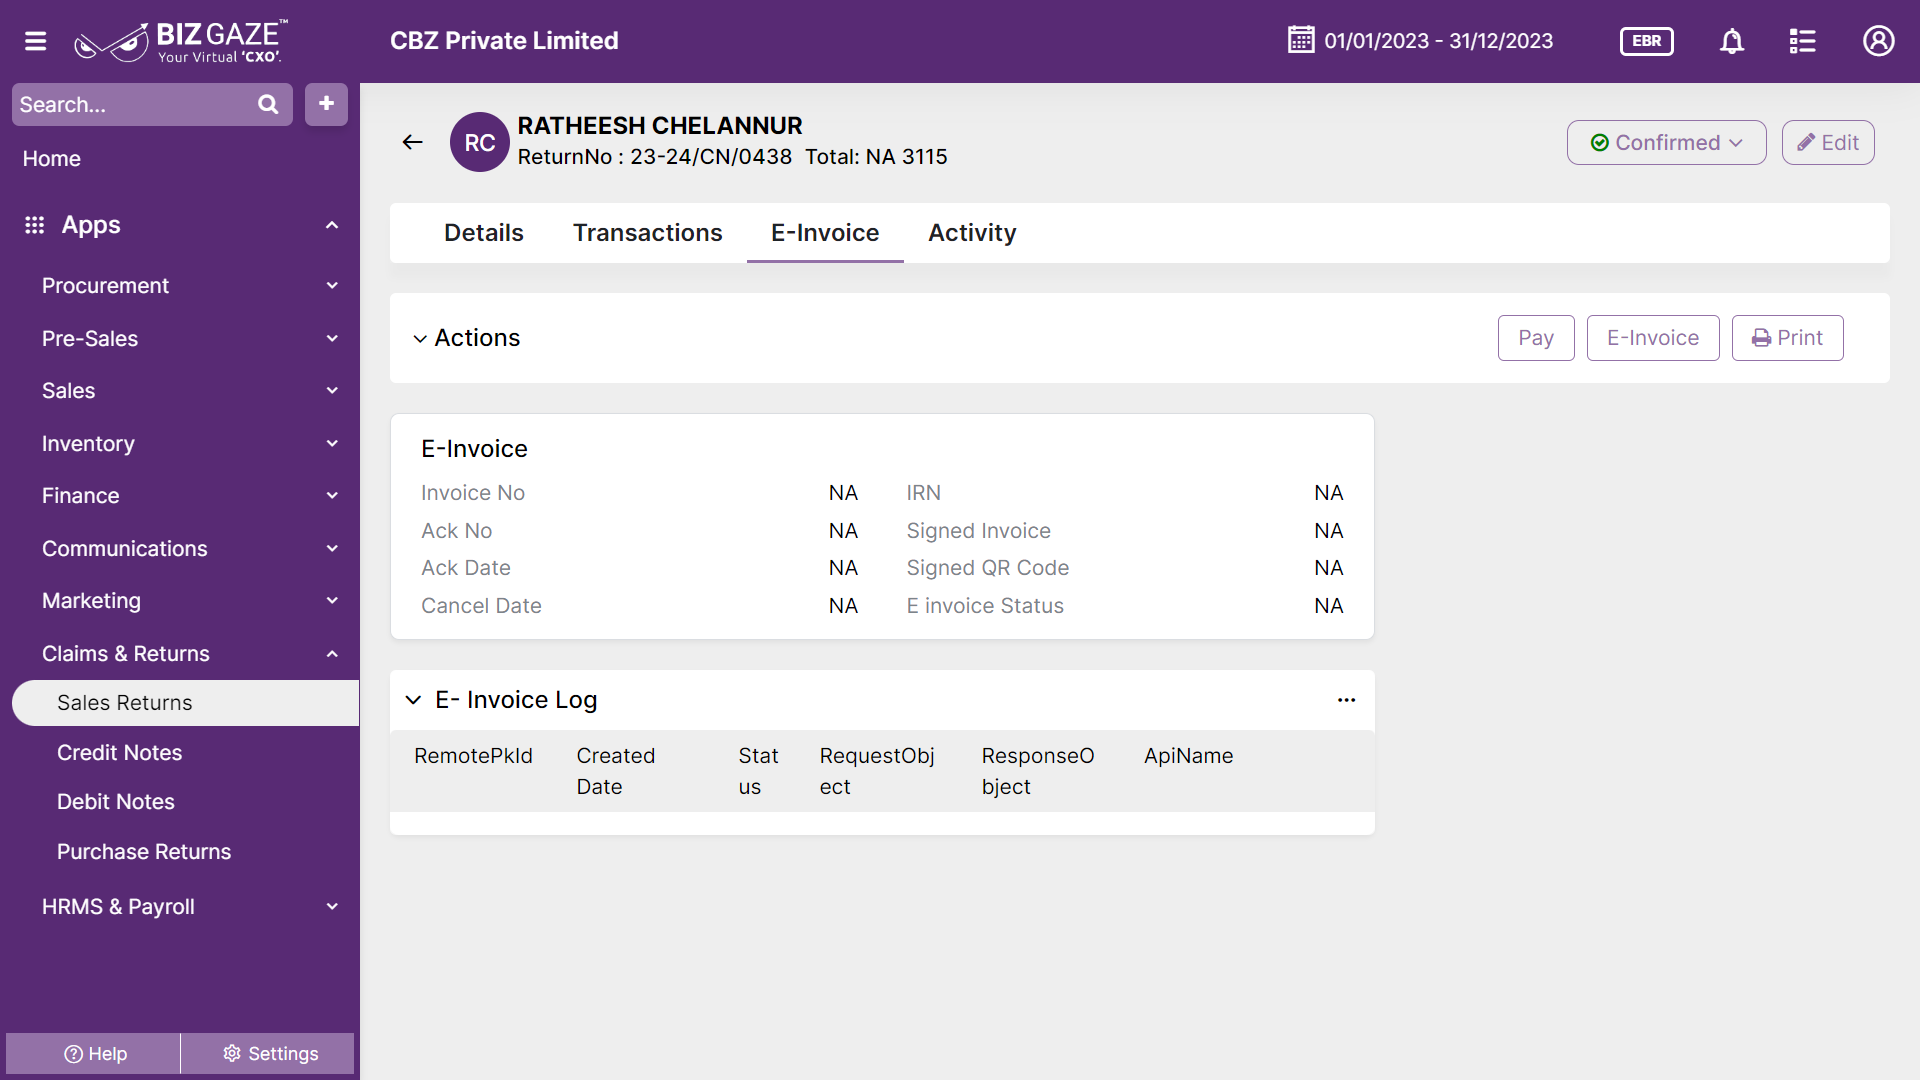Click the Invoice No label

coord(472,493)
